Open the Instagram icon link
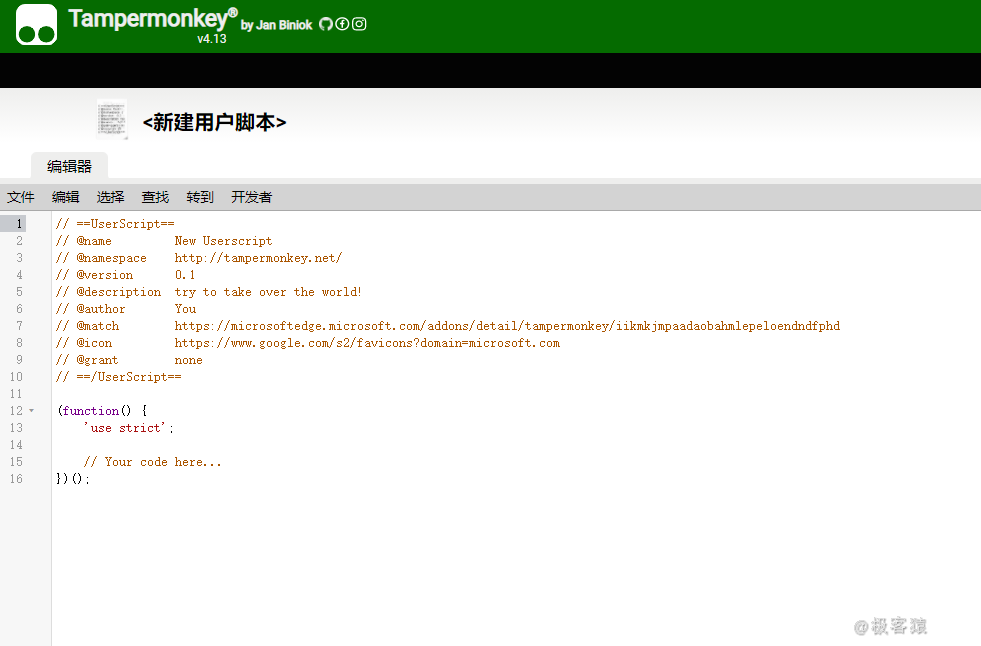This screenshot has height=646, width=981. point(359,24)
